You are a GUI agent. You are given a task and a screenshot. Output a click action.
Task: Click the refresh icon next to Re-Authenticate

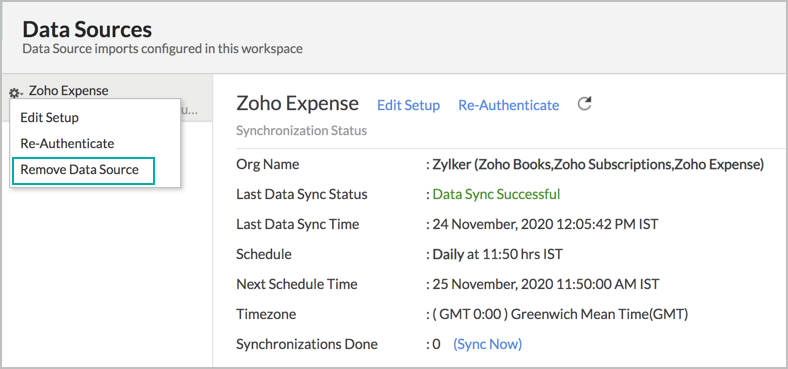[584, 104]
